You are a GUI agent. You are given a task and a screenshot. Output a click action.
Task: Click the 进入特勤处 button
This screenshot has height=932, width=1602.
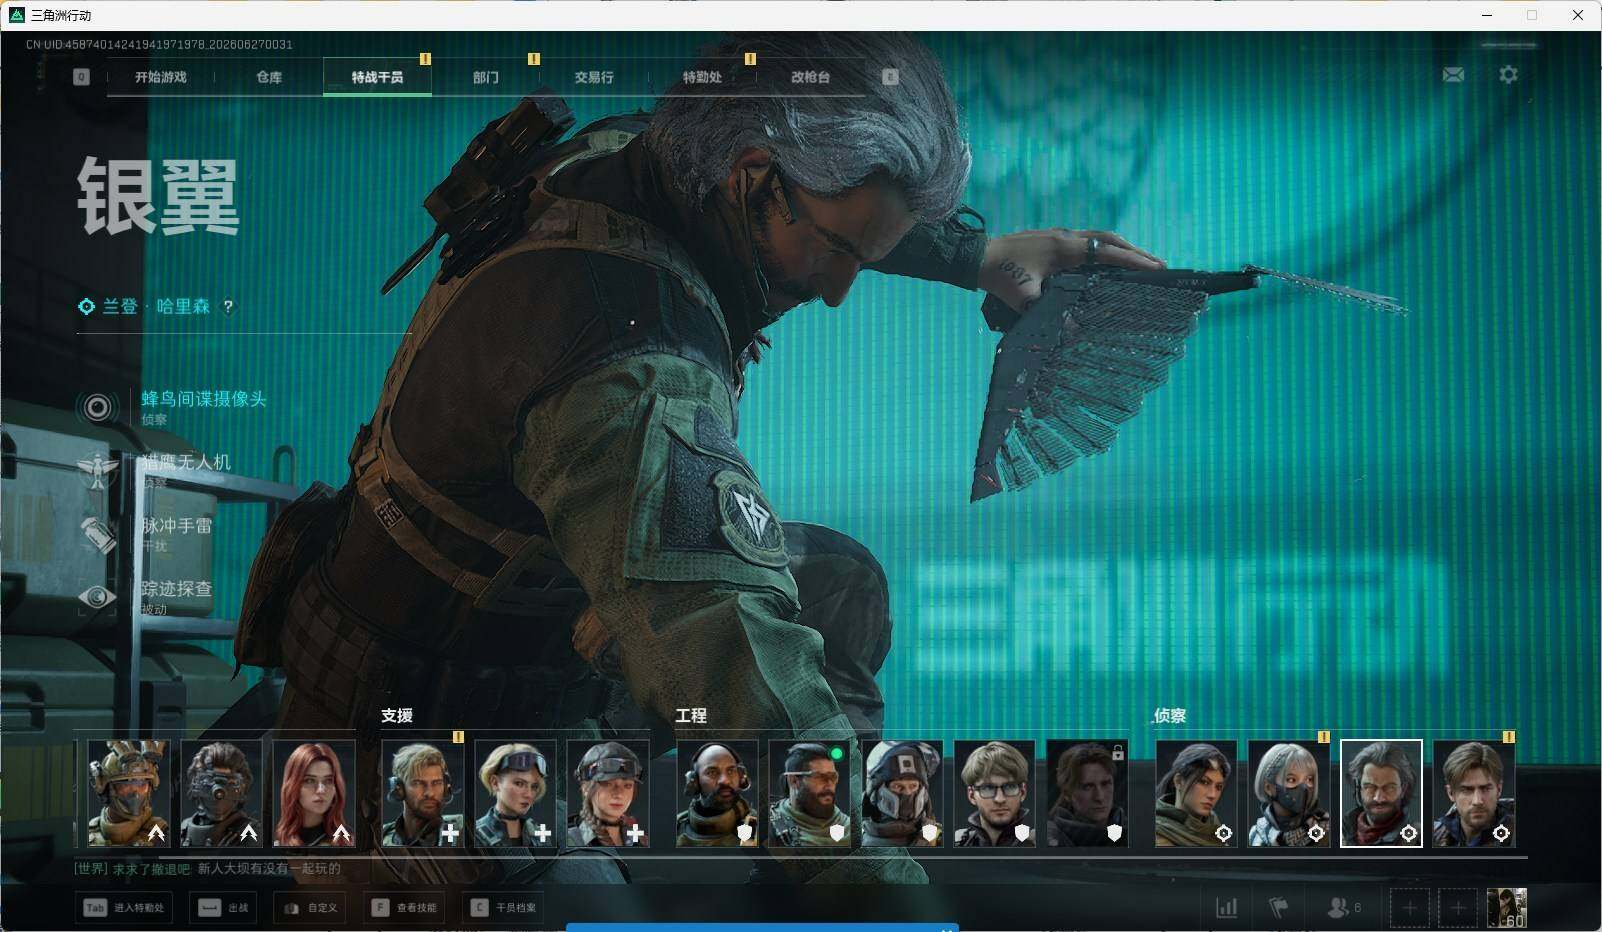(124, 908)
